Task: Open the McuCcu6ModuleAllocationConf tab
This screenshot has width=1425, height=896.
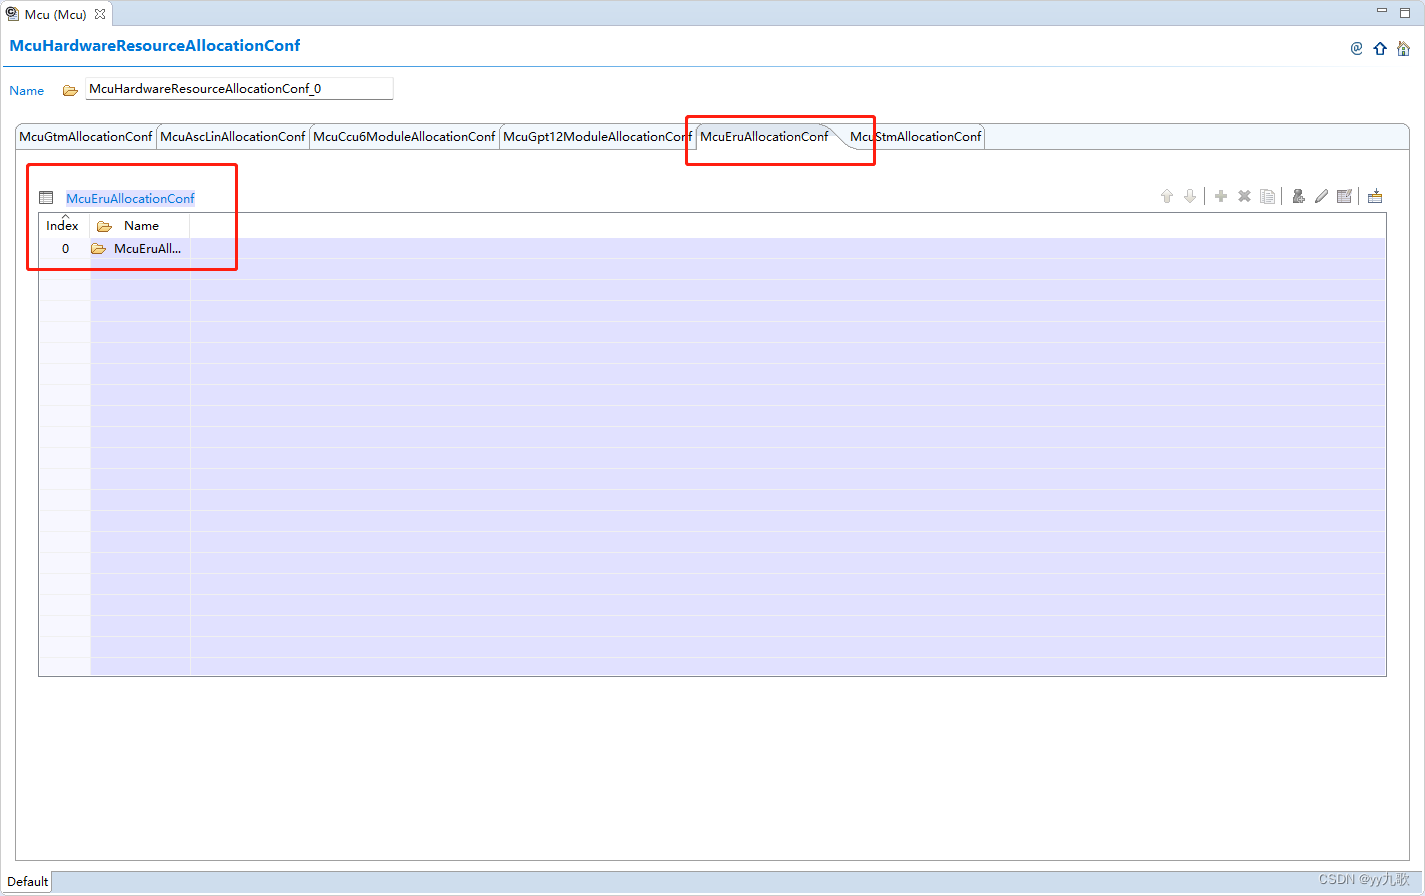Action: click(x=404, y=137)
